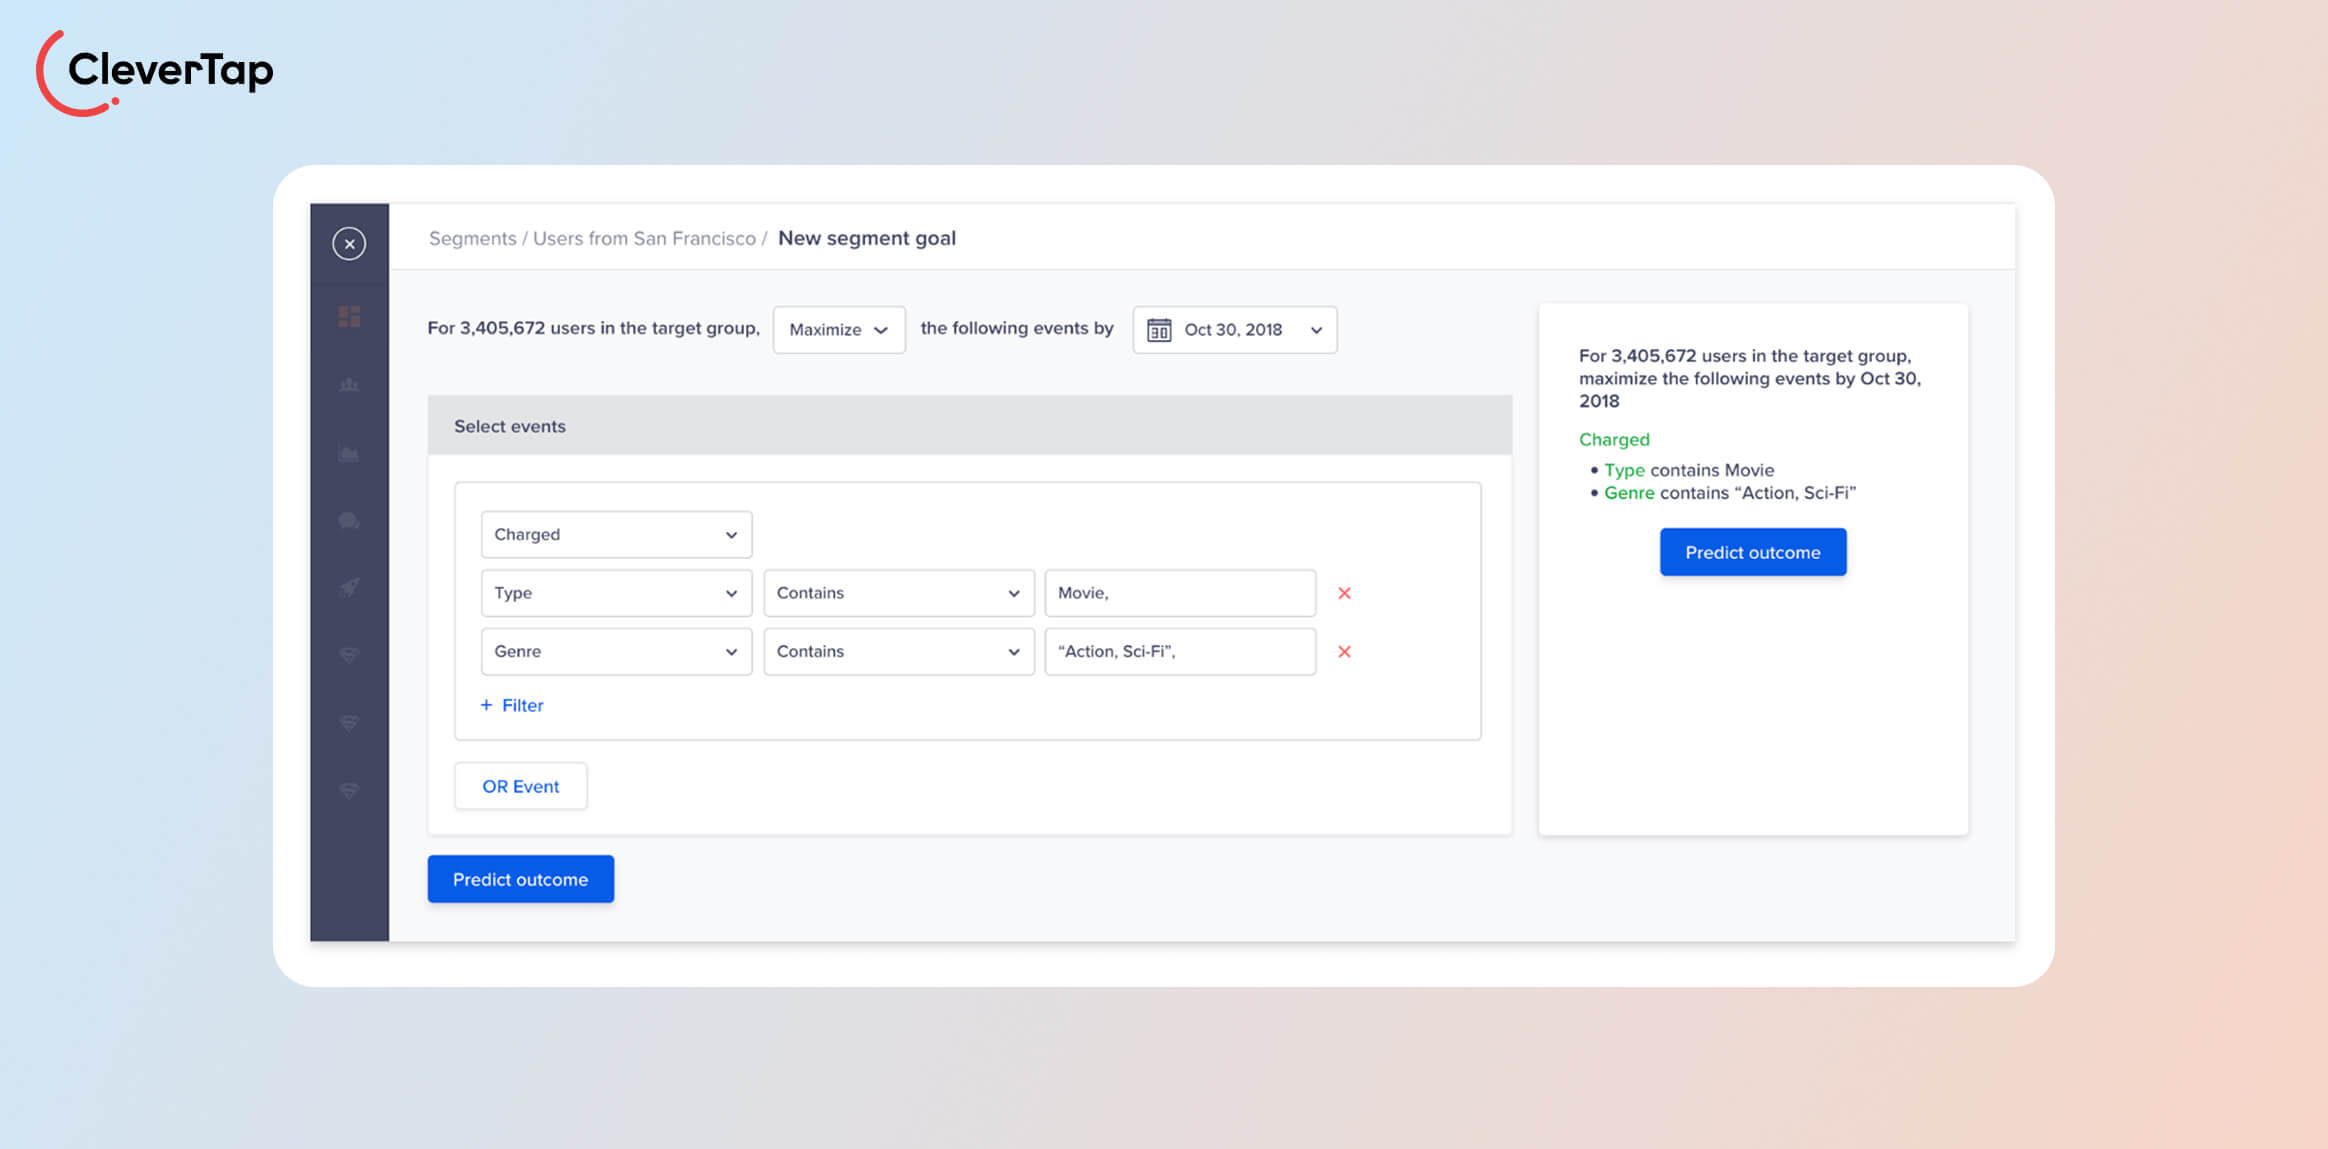Click the Predict outcome button
The image size is (2328, 1149).
pos(520,879)
